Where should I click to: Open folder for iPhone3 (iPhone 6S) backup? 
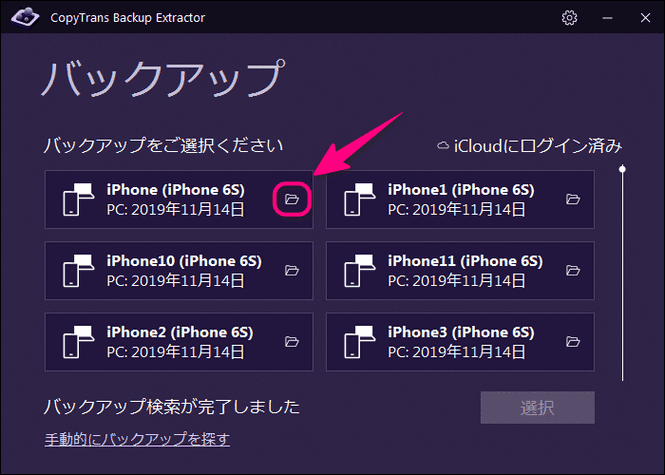(x=573, y=341)
